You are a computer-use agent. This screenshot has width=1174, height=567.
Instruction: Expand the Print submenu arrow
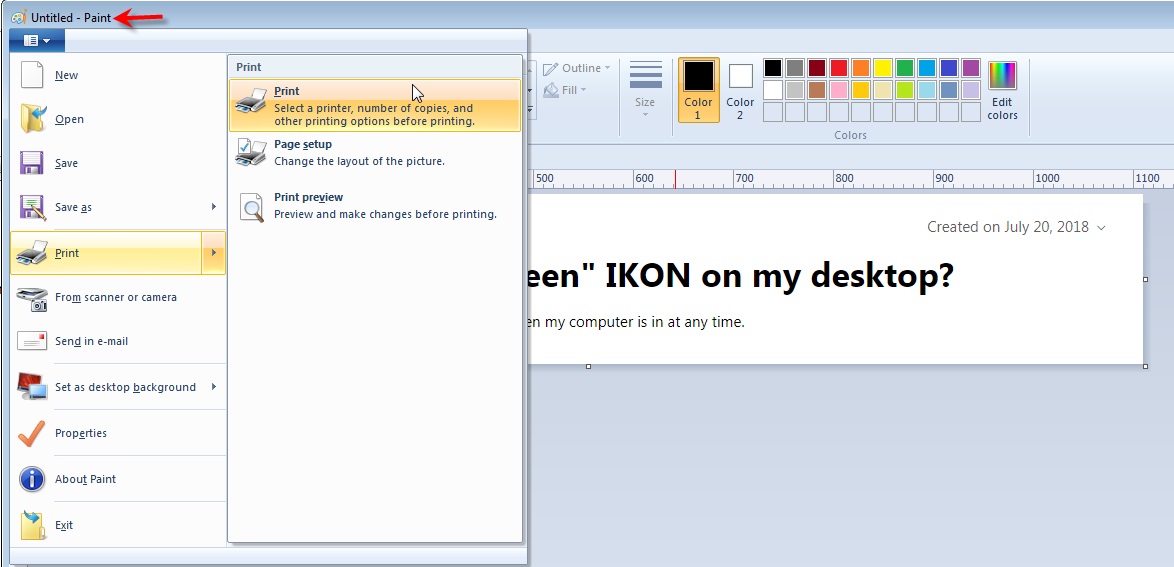(x=213, y=253)
